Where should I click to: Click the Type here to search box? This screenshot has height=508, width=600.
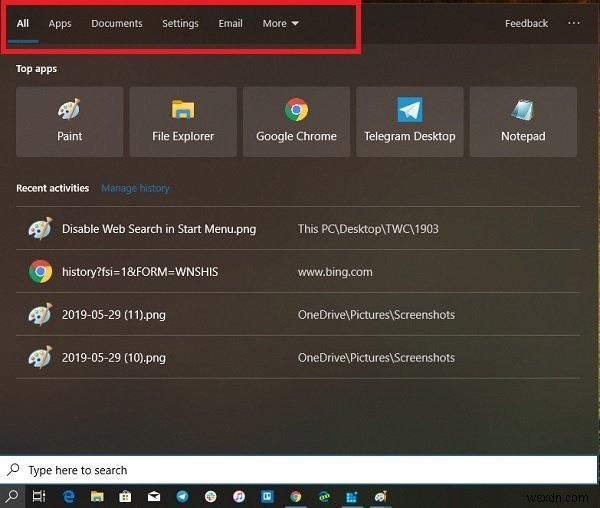click(298, 469)
